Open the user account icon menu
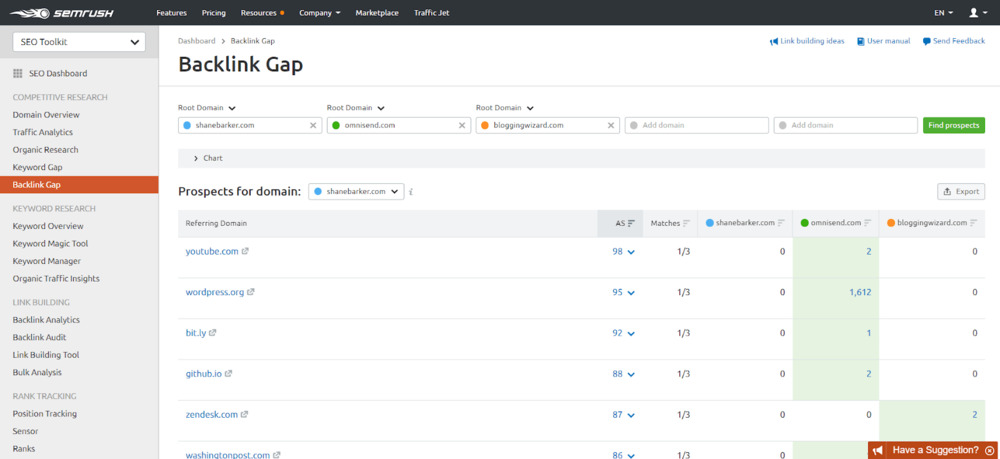This screenshot has height=459, width=1000. [x=976, y=13]
